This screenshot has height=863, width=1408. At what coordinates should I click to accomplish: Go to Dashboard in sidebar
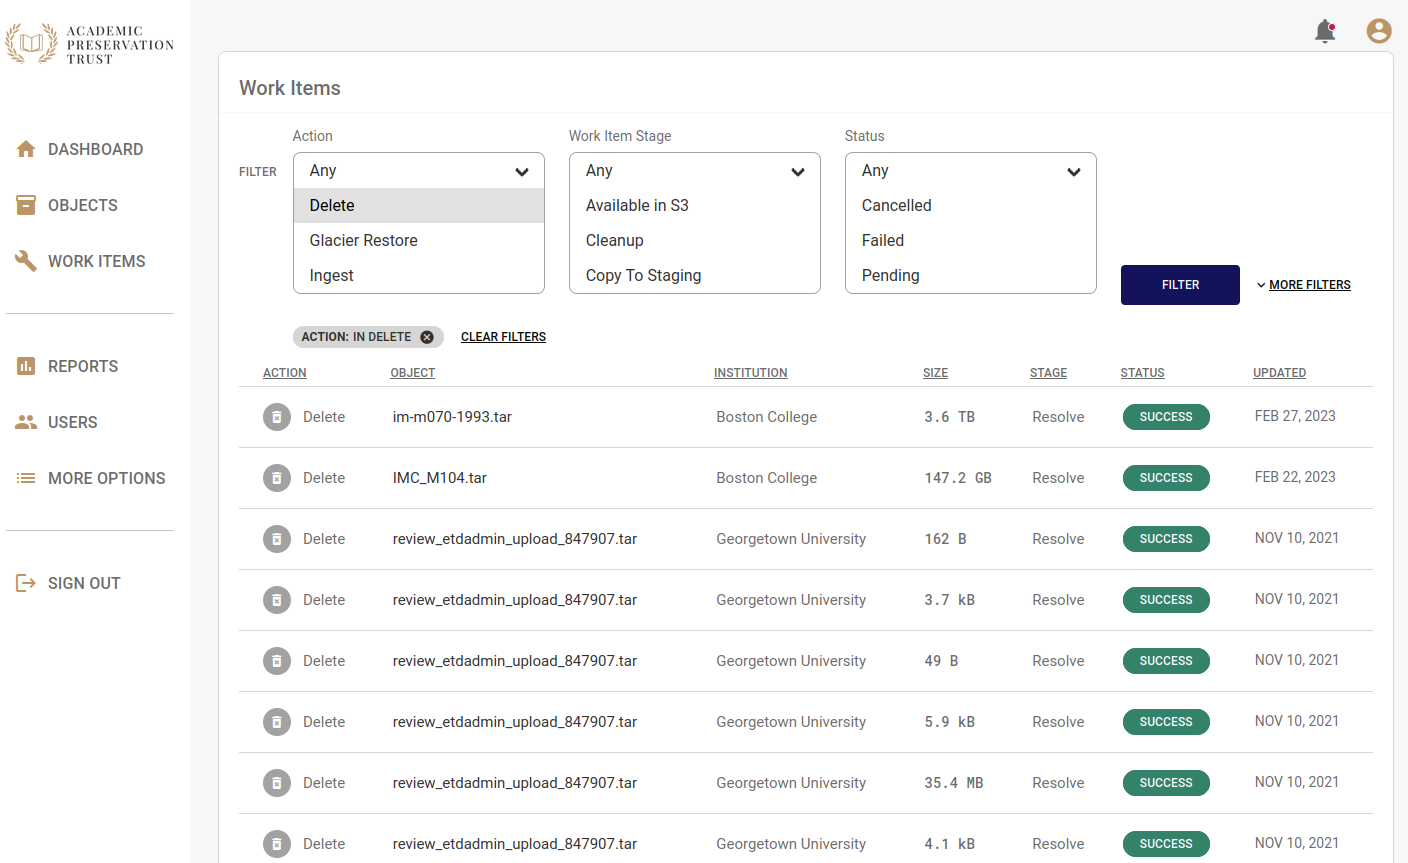(x=95, y=149)
